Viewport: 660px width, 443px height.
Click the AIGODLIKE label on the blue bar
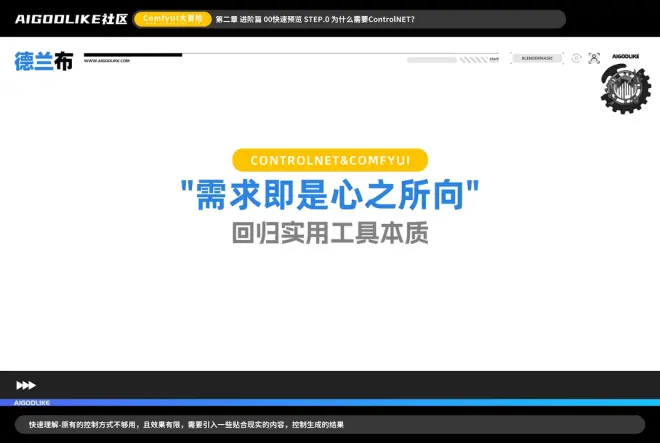(x=32, y=402)
